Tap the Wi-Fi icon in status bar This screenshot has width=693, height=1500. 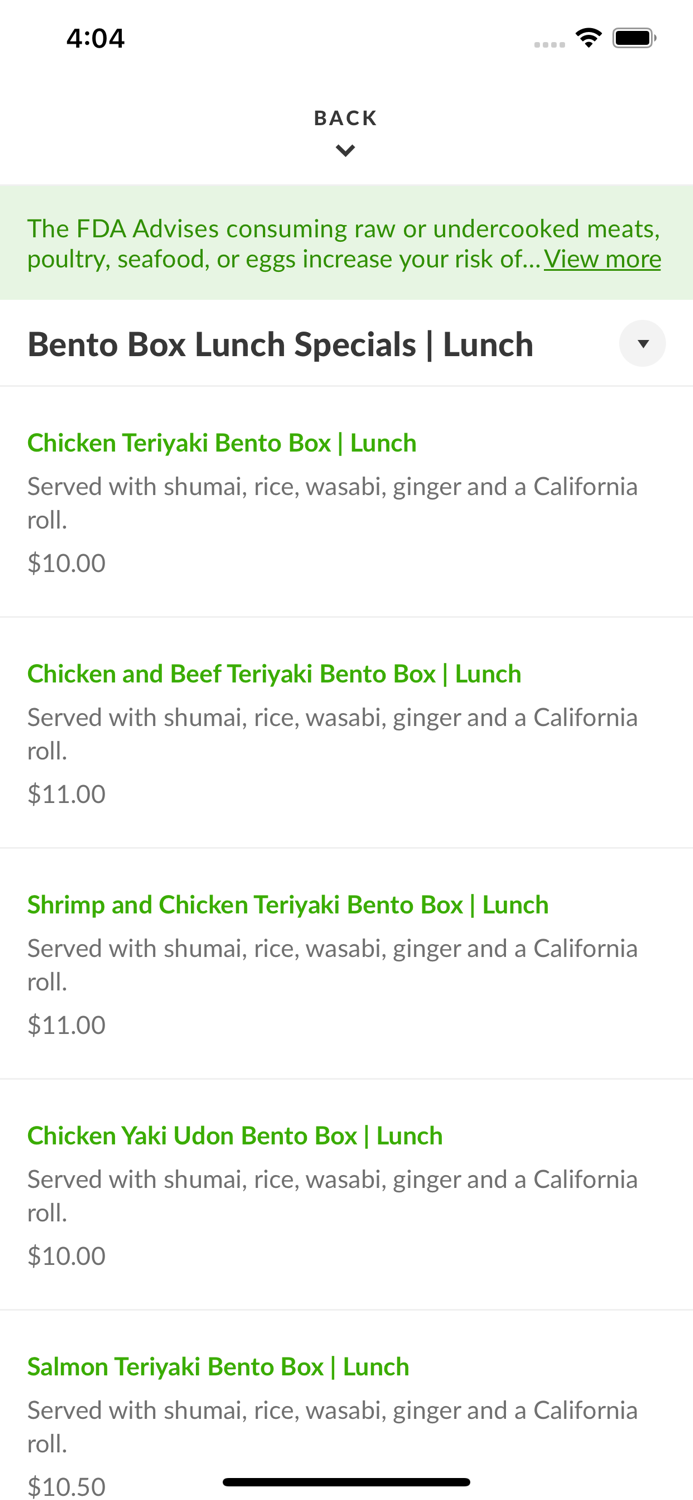(x=589, y=36)
